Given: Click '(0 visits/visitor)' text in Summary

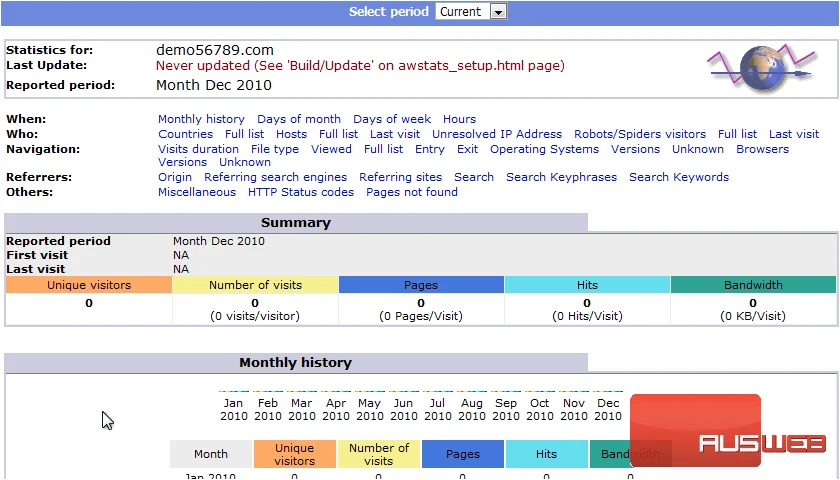Looking at the screenshot, I should 255,316.
